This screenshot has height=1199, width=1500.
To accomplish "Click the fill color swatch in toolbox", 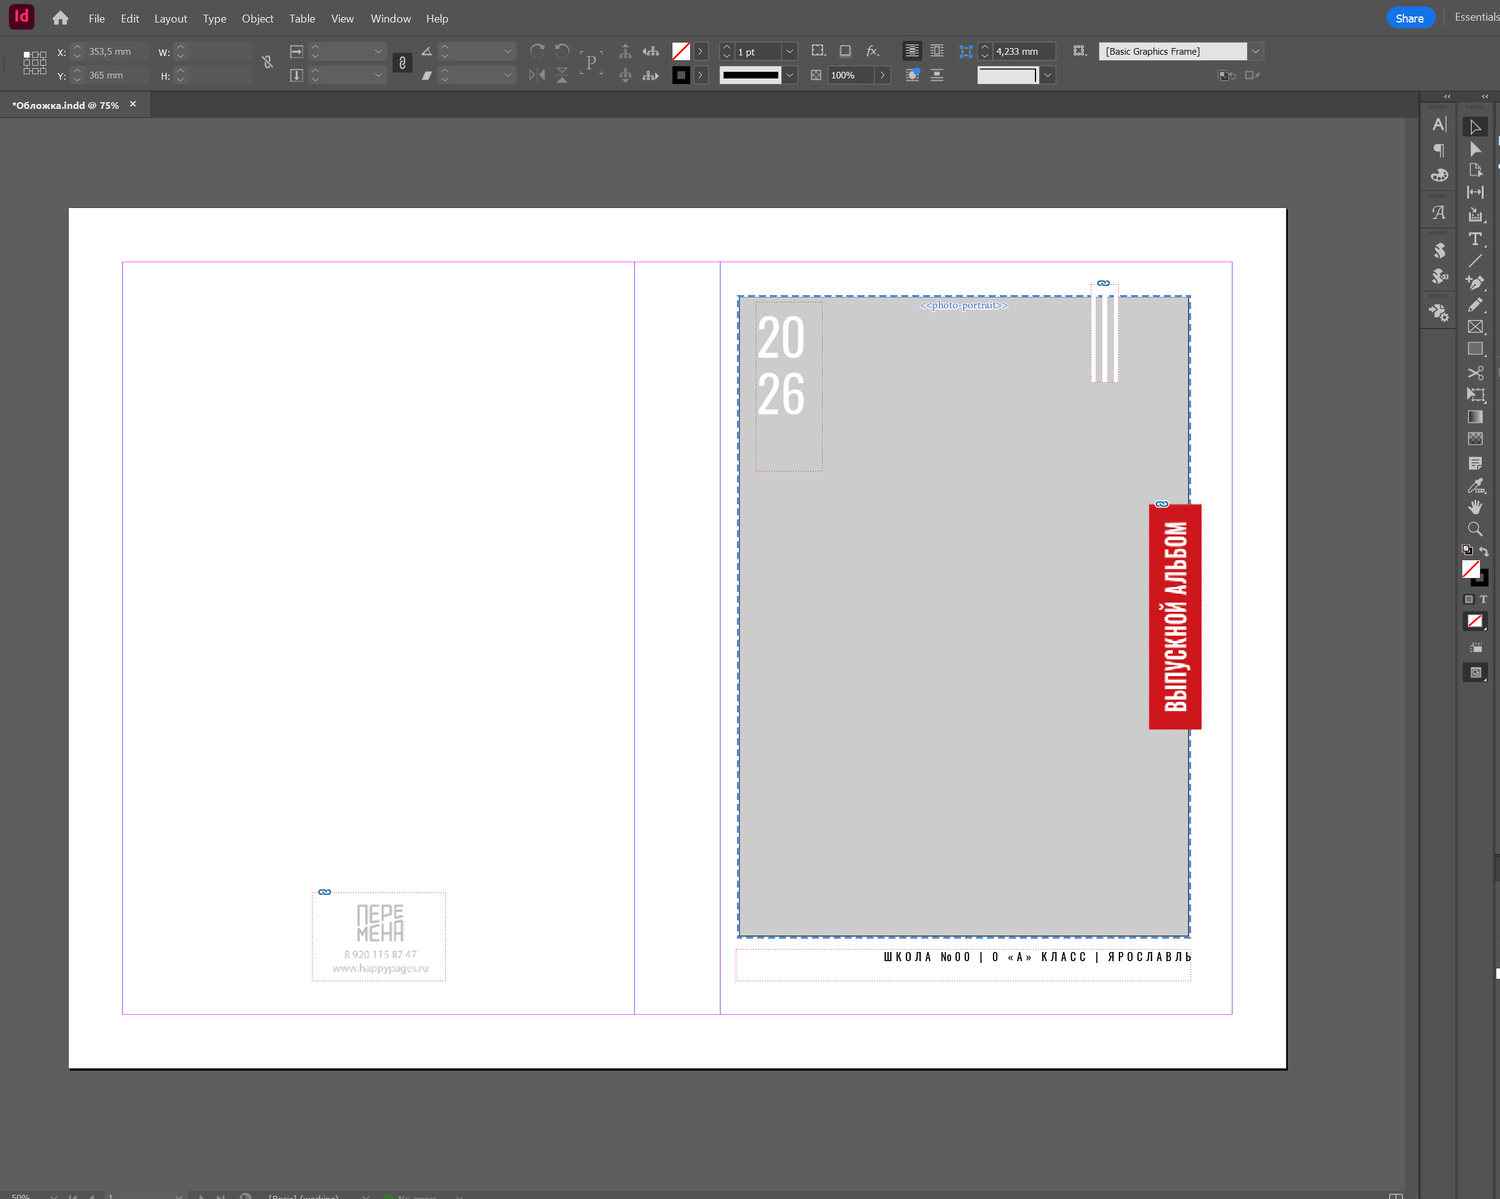I will coord(1470,568).
